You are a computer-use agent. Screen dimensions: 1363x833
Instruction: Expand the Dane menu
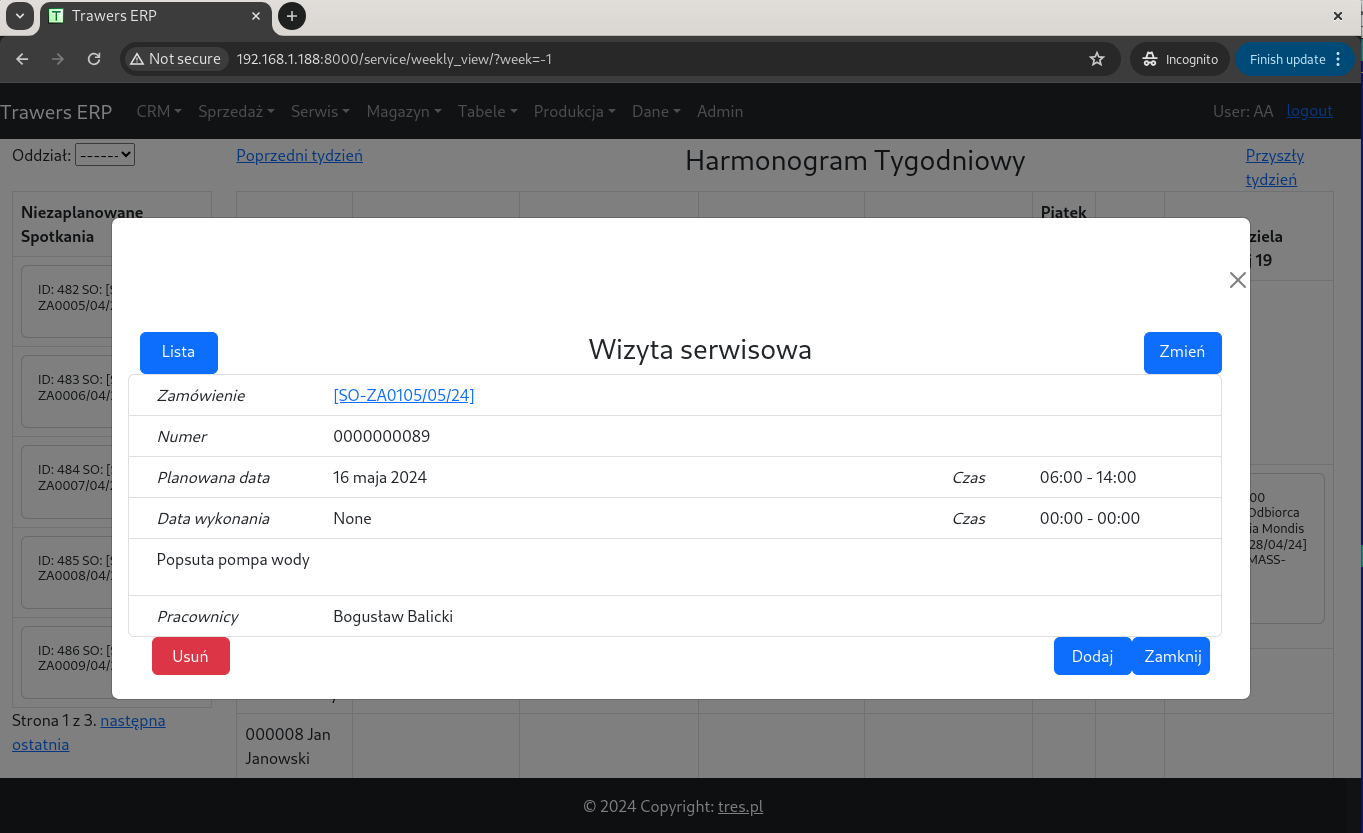click(x=656, y=111)
